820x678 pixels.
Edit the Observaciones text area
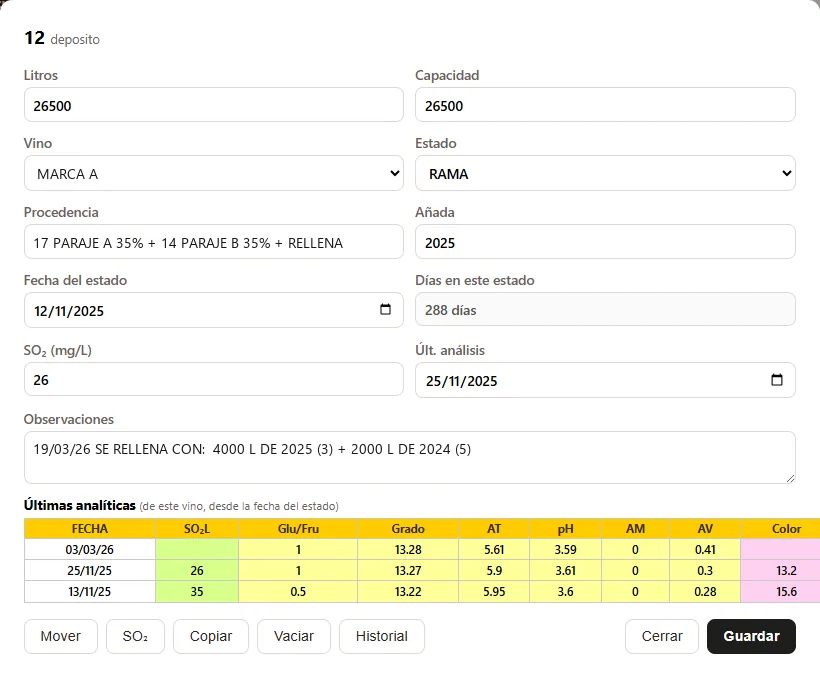click(409, 458)
